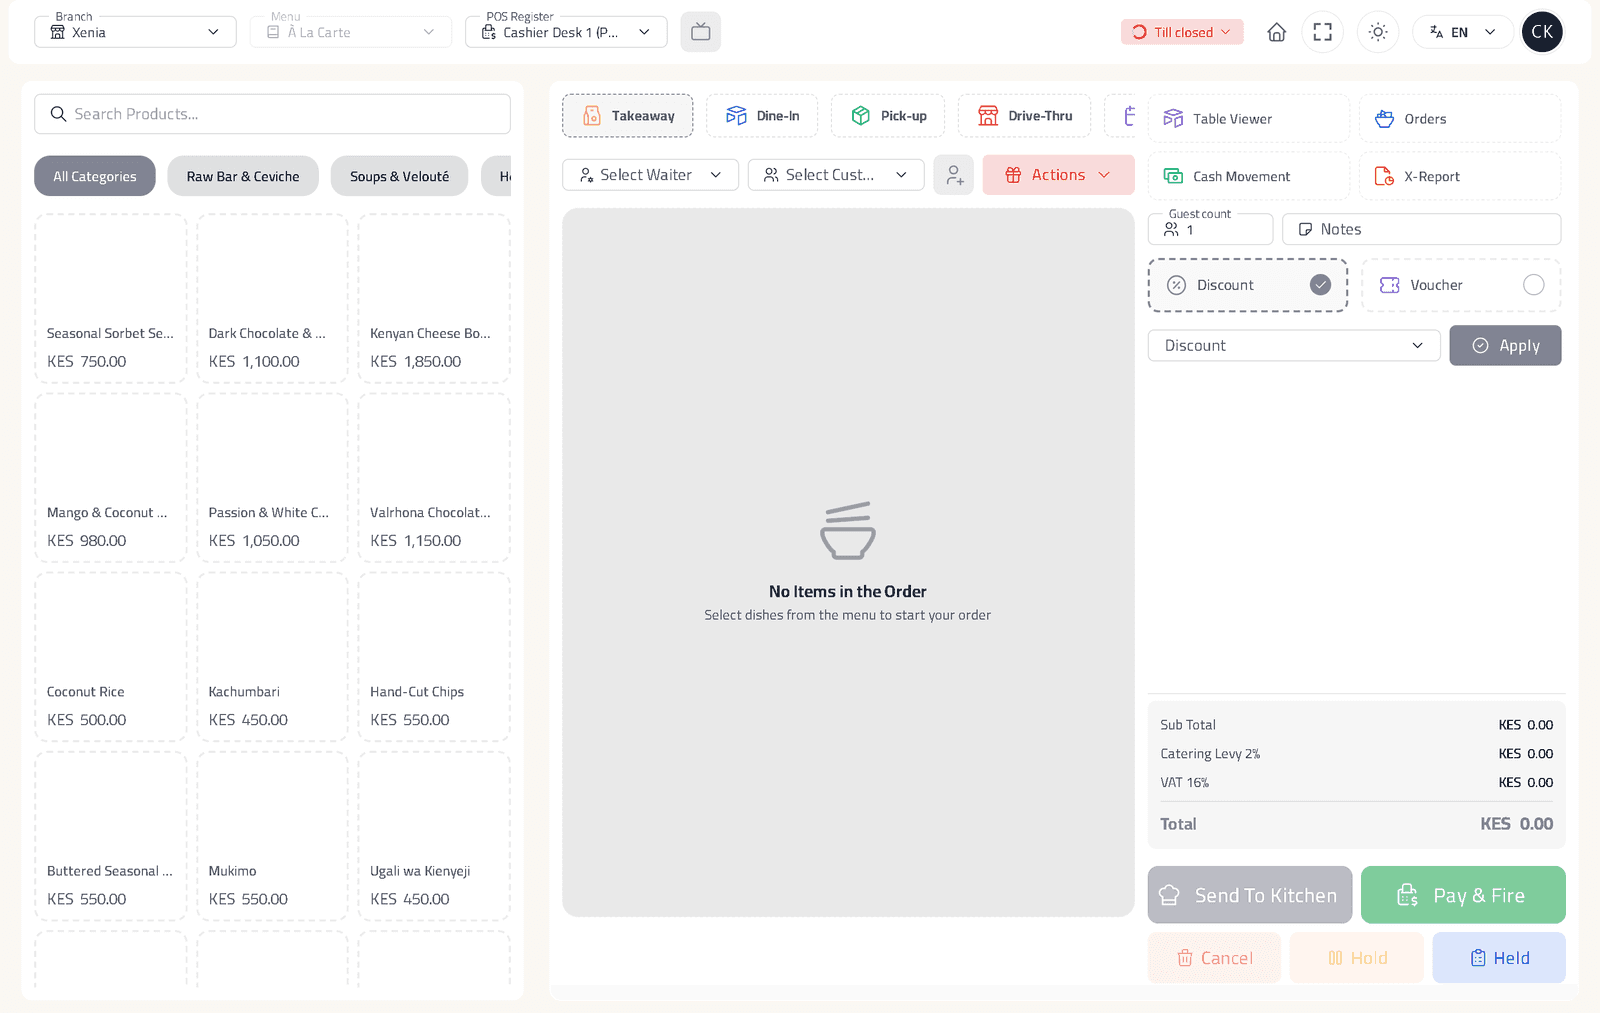
Task: Toggle the Discount radio check
Action: point(1321,285)
